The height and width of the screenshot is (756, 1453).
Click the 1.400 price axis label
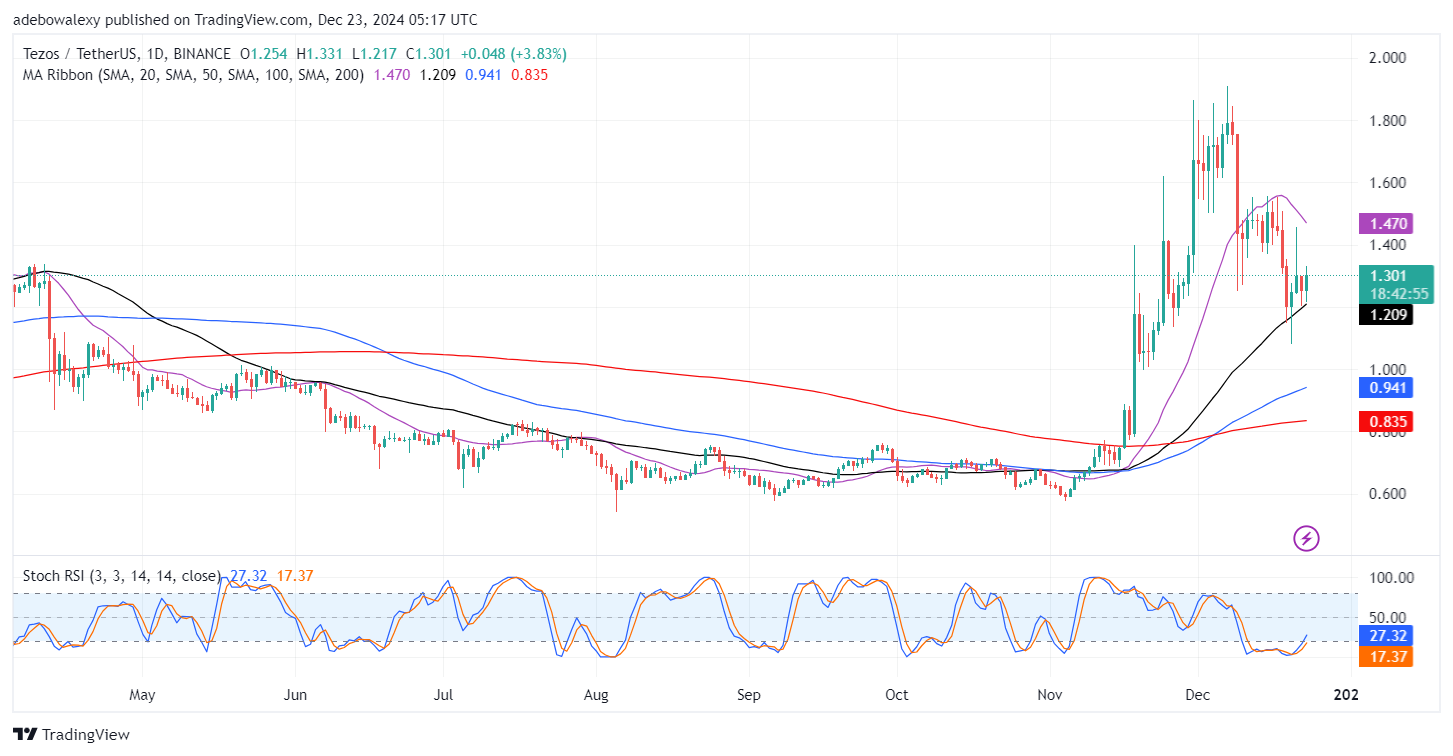point(1386,245)
